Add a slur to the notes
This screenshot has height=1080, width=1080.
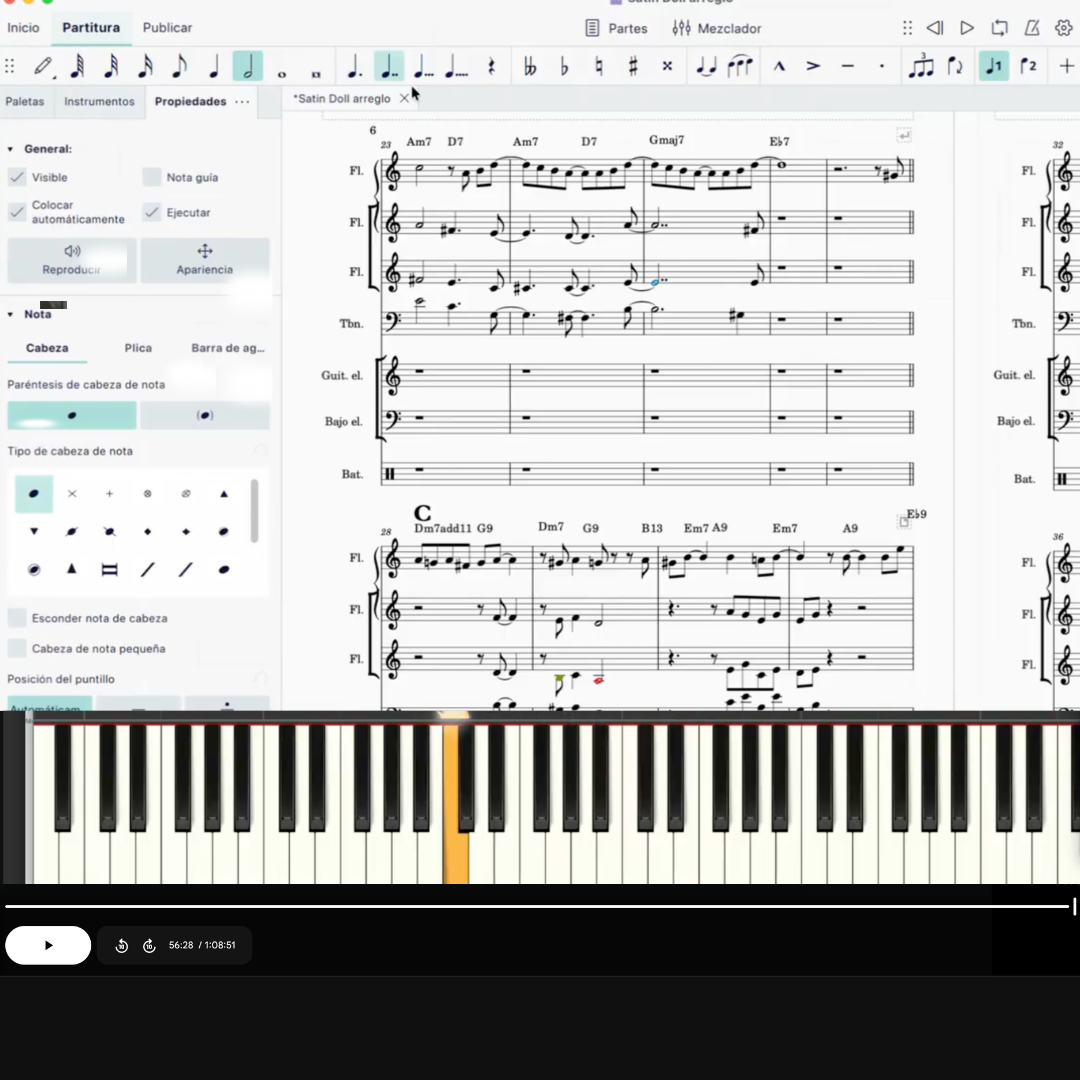[x=740, y=66]
